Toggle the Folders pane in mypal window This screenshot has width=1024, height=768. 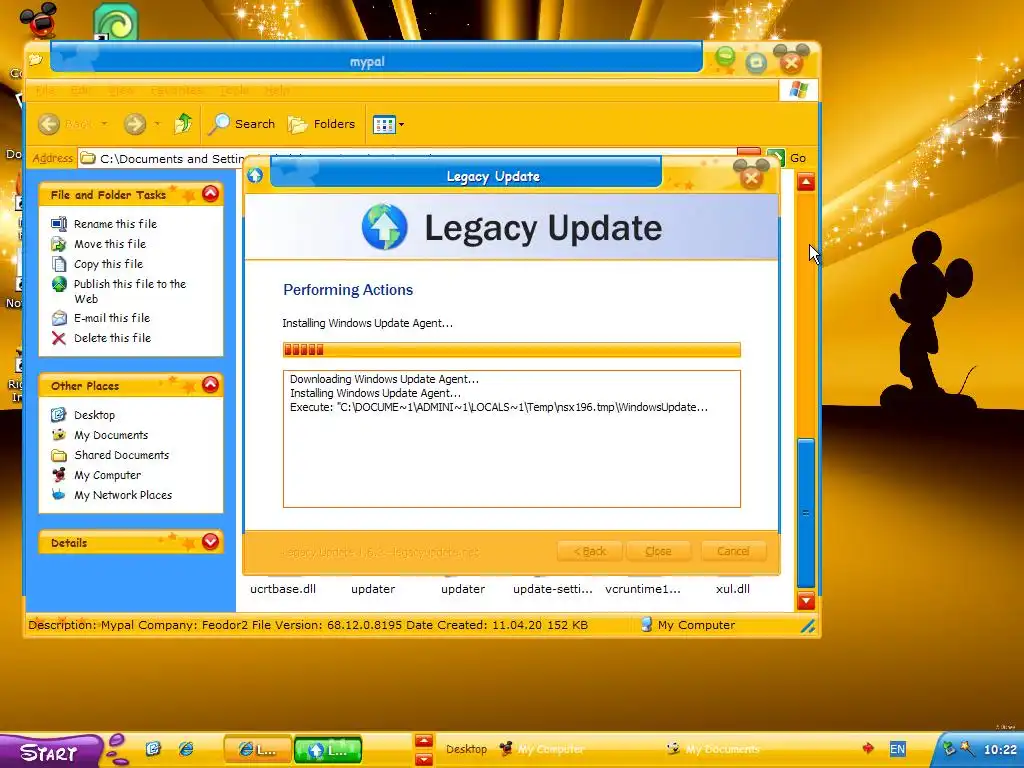(x=321, y=123)
